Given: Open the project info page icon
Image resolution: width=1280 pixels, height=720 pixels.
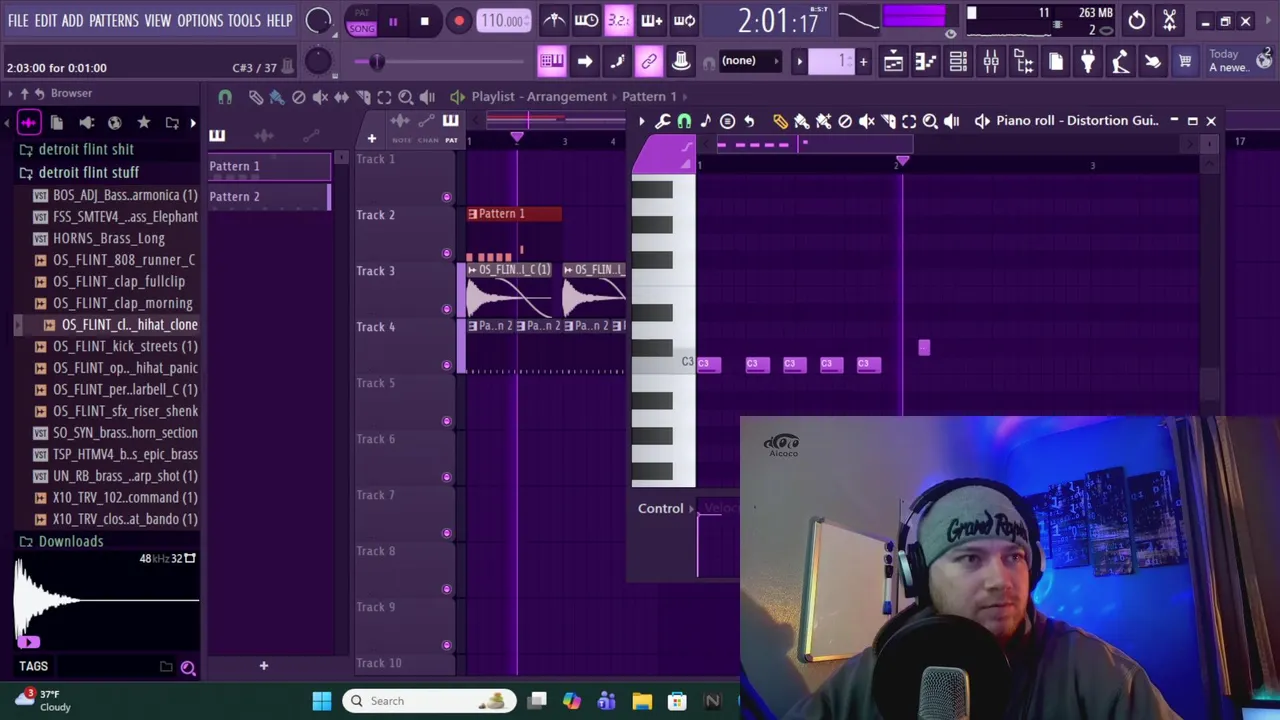Looking at the screenshot, I should click(x=1056, y=62).
